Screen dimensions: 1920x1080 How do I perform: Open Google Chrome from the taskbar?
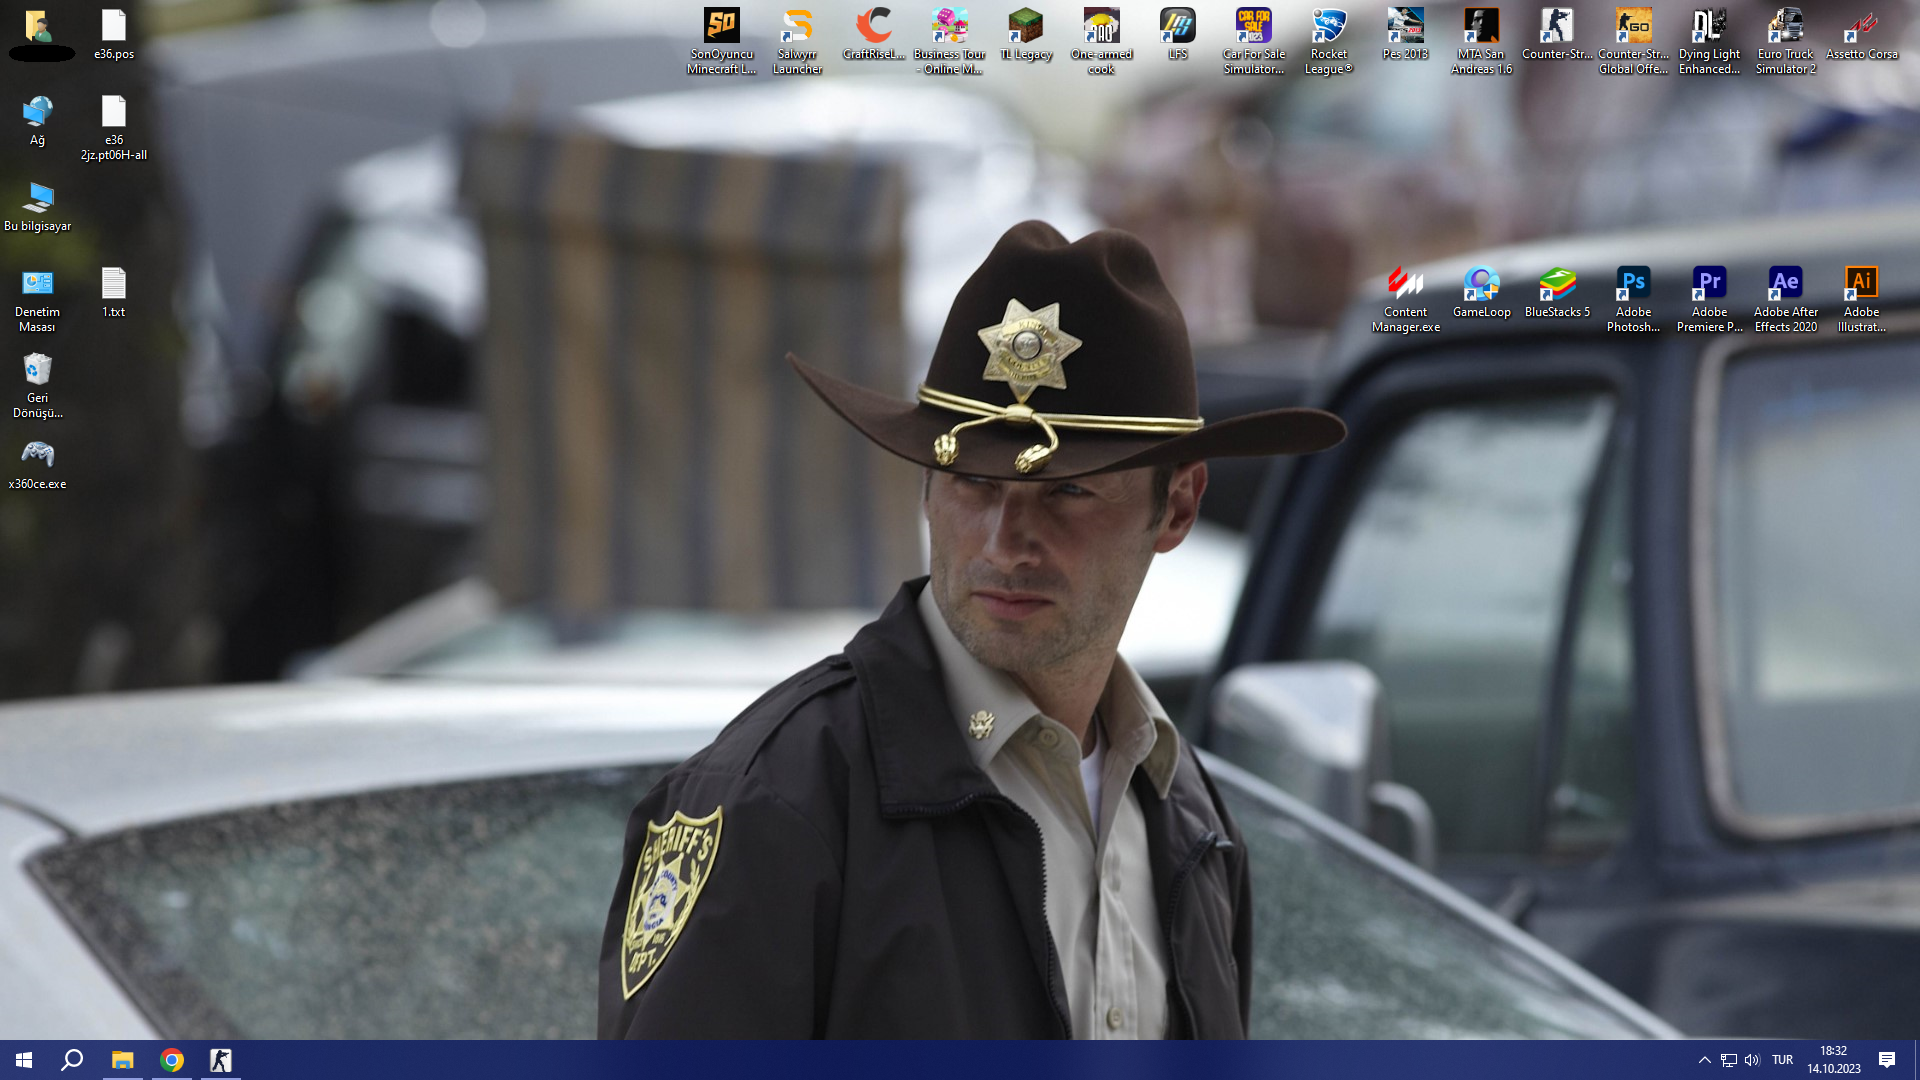pyautogui.click(x=172, y=1060)
